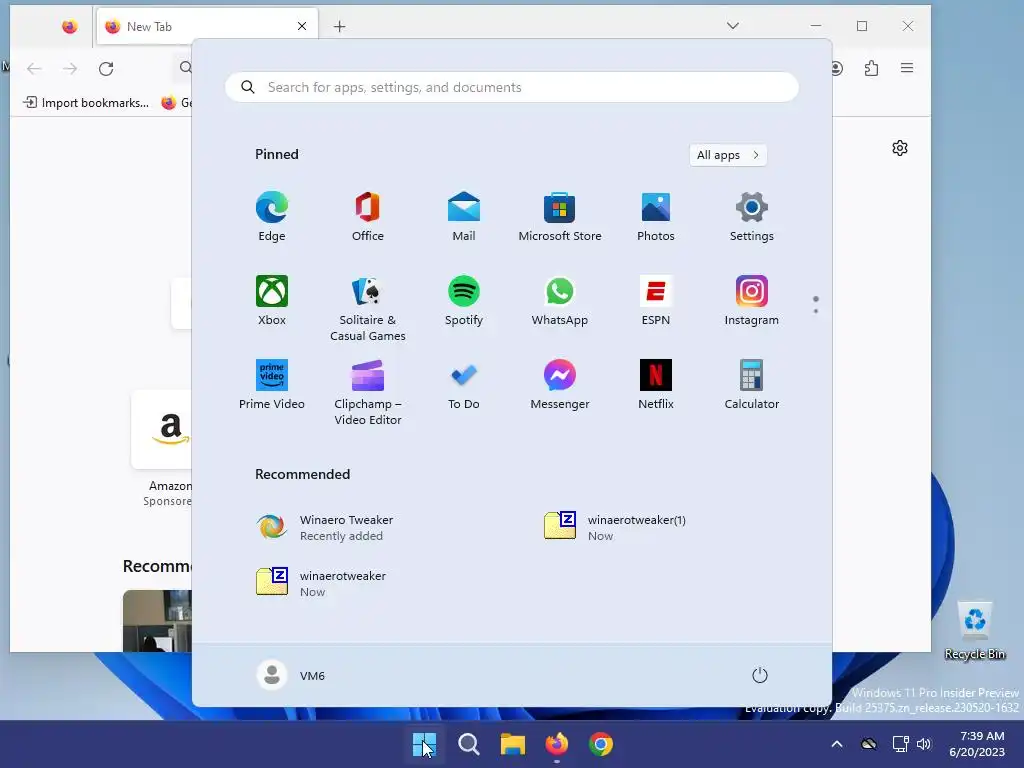Show hidden system tray icons
Screen dimensions: 1024x768
click(x=837, y=744)
